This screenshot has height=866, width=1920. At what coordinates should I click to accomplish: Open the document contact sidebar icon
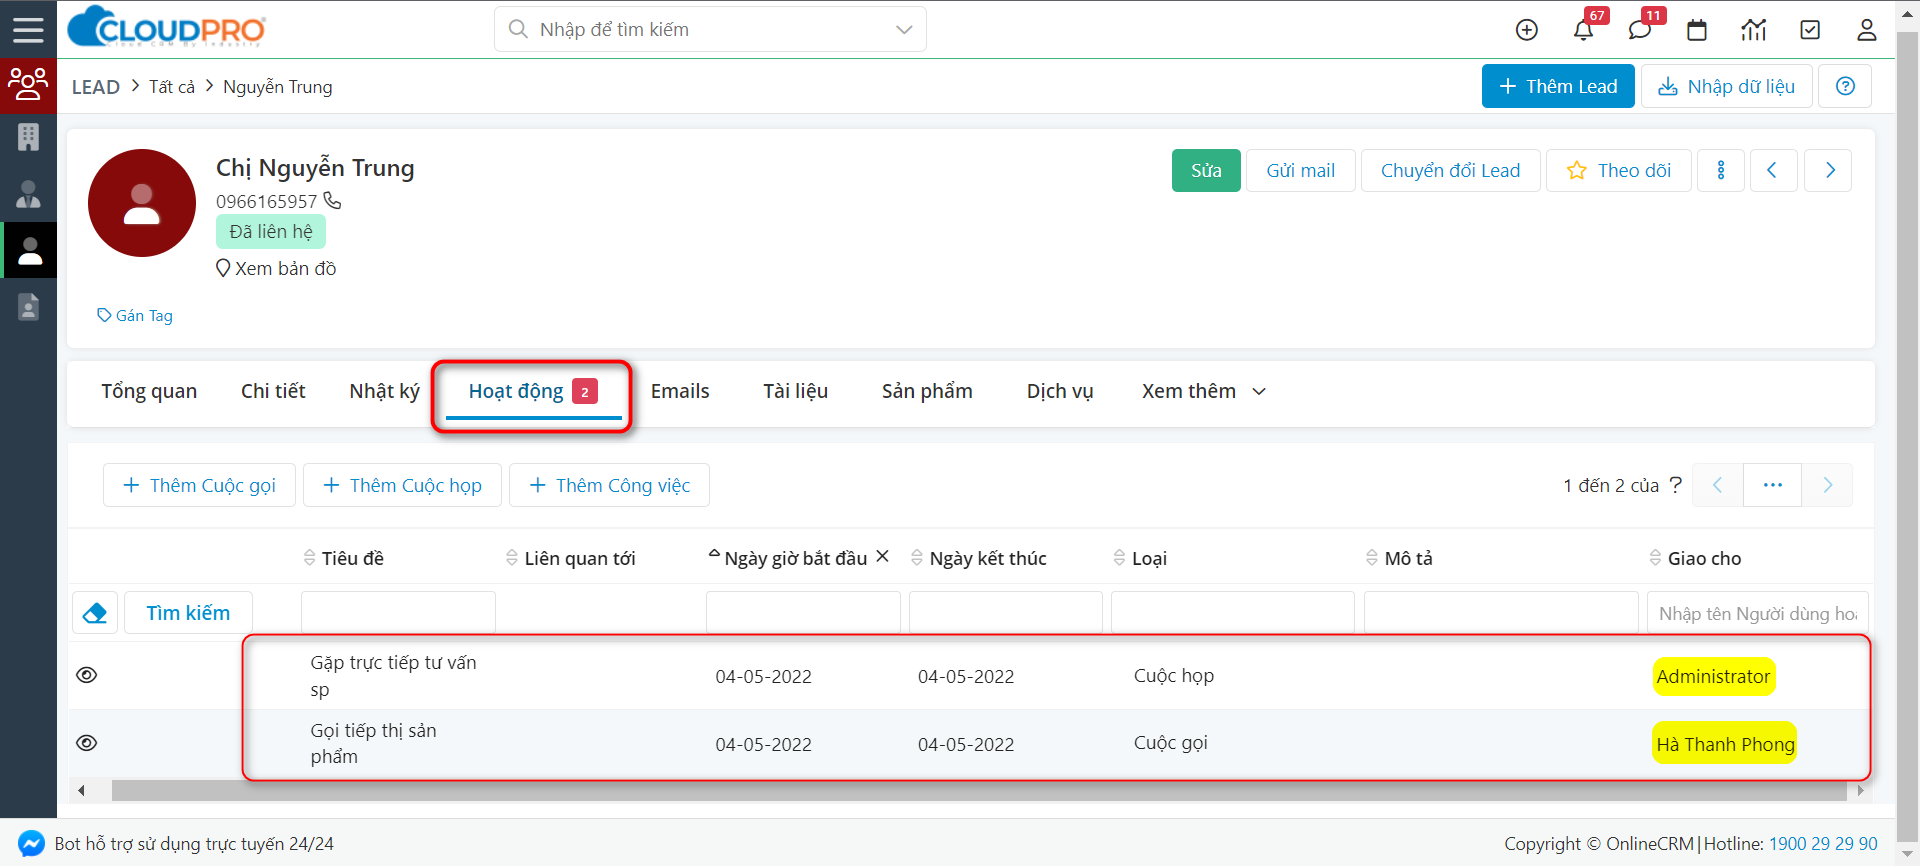coord(28,306)
